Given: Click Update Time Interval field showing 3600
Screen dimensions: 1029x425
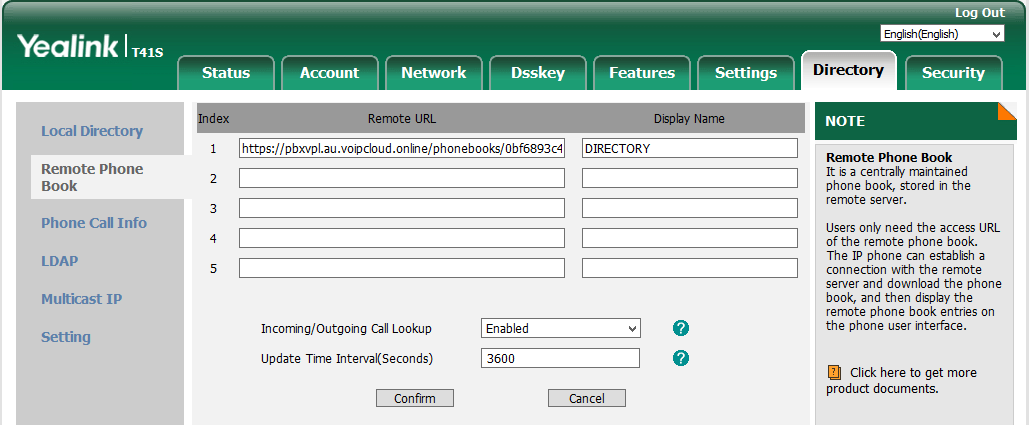Looking at the screenshot, I should point(560,359).
